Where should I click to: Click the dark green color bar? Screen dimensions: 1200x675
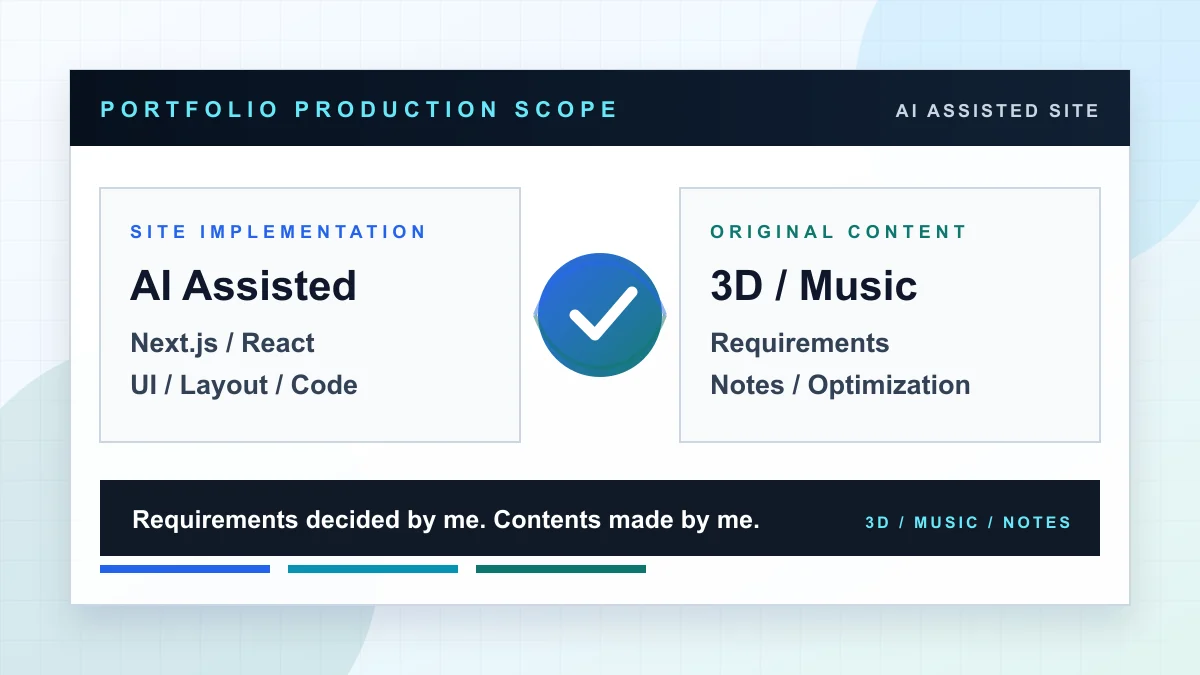pyautogui.click(x=561, y=569)
